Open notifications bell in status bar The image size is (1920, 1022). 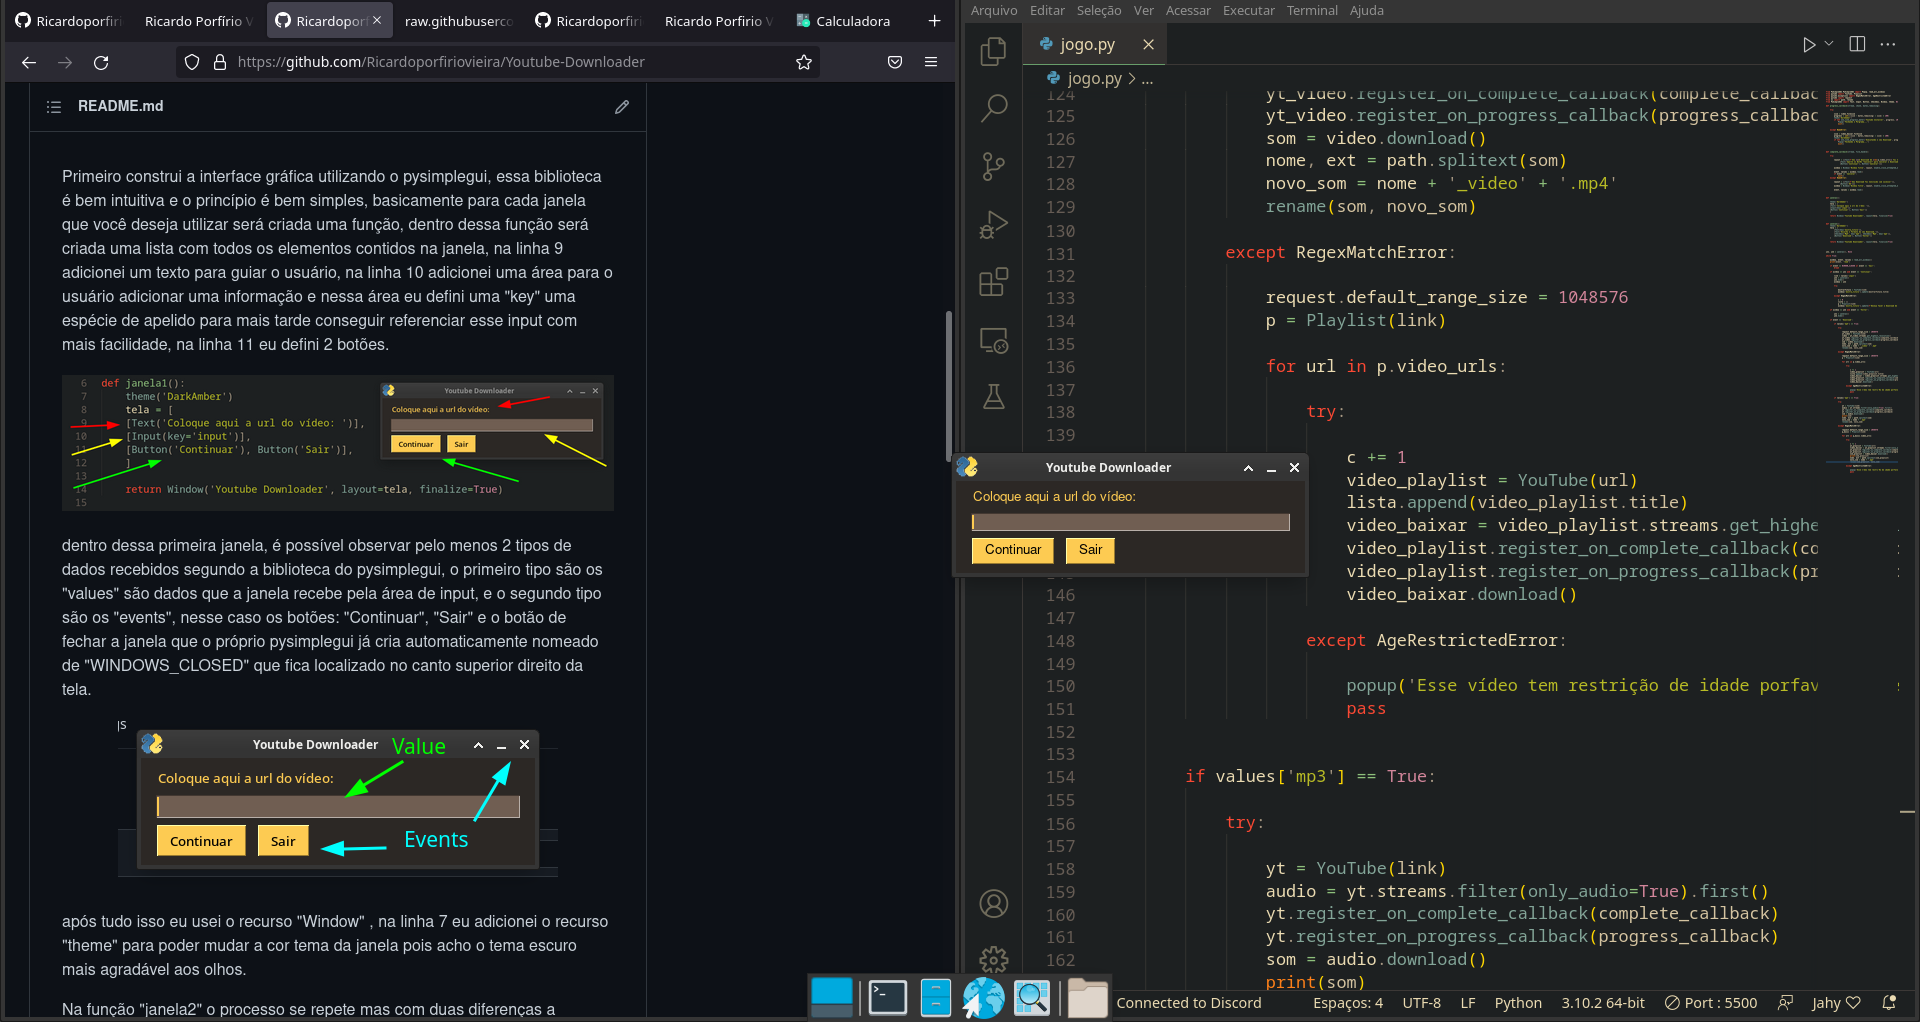point(1889,1003)
